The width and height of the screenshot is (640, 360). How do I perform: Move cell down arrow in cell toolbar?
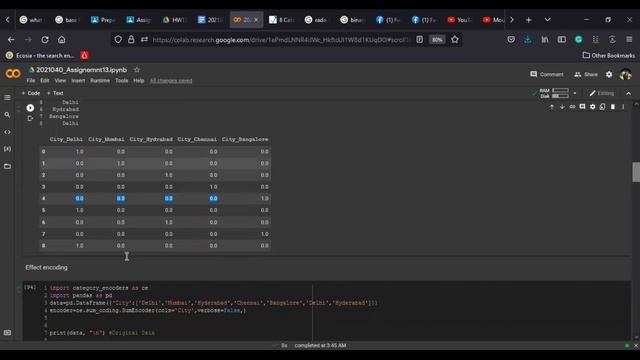[562, 107]
